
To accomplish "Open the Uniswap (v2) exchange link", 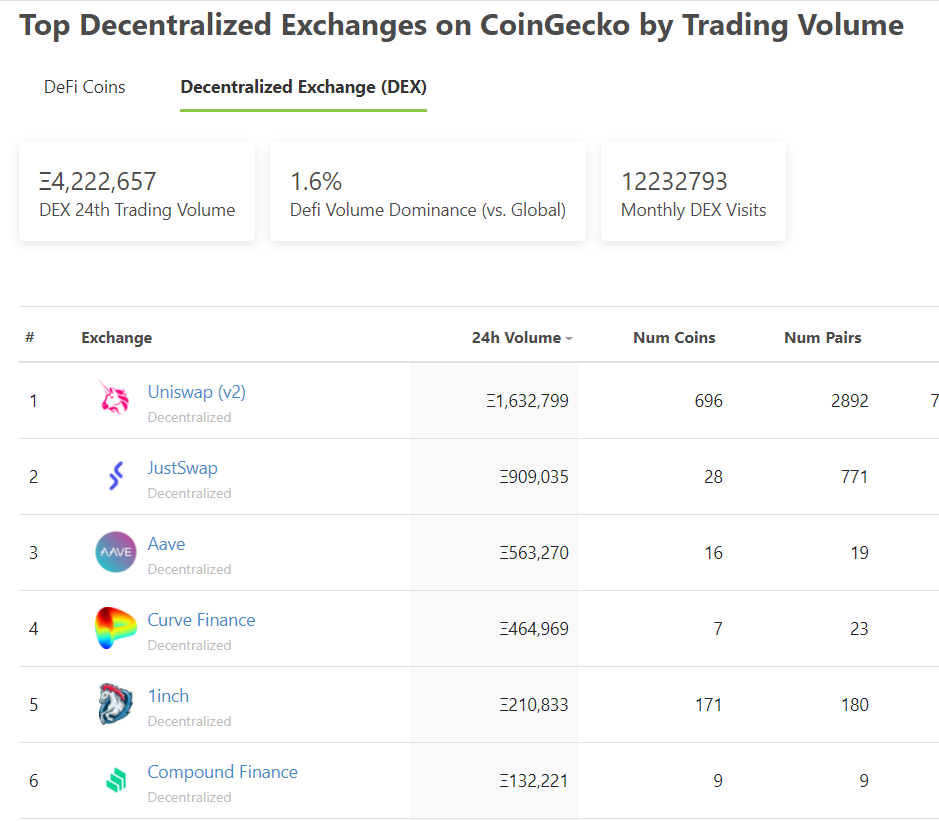I will pyautogui.click(x=197, y=392).
